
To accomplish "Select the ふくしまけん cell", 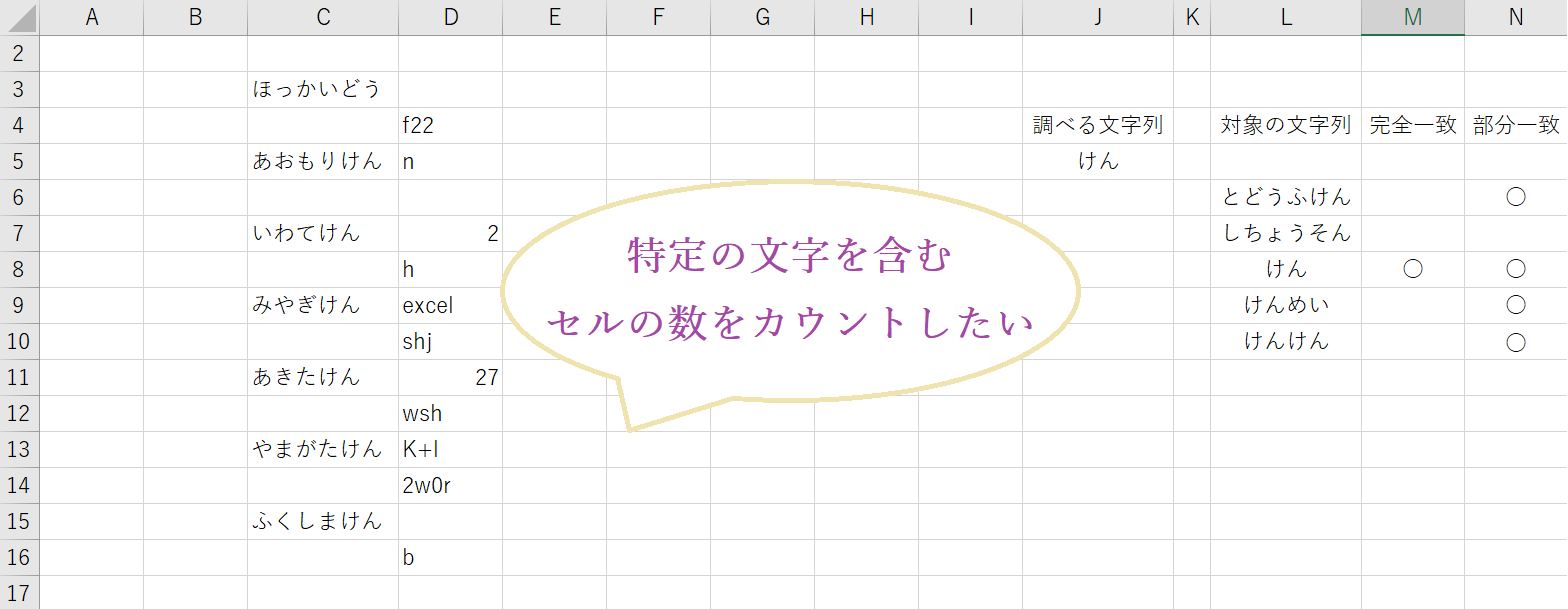I will [x=318, y=521].
